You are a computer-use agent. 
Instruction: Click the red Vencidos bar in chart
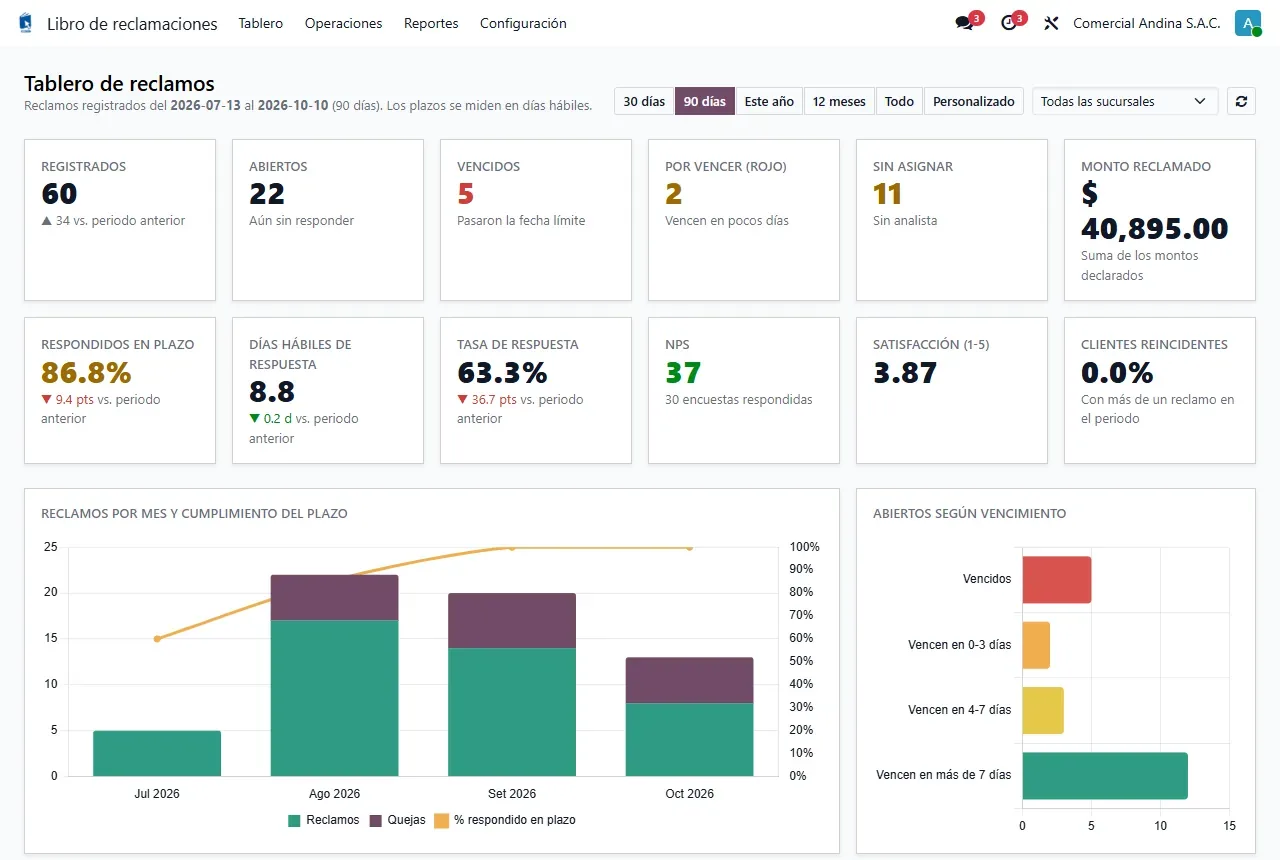[1056, 580]
